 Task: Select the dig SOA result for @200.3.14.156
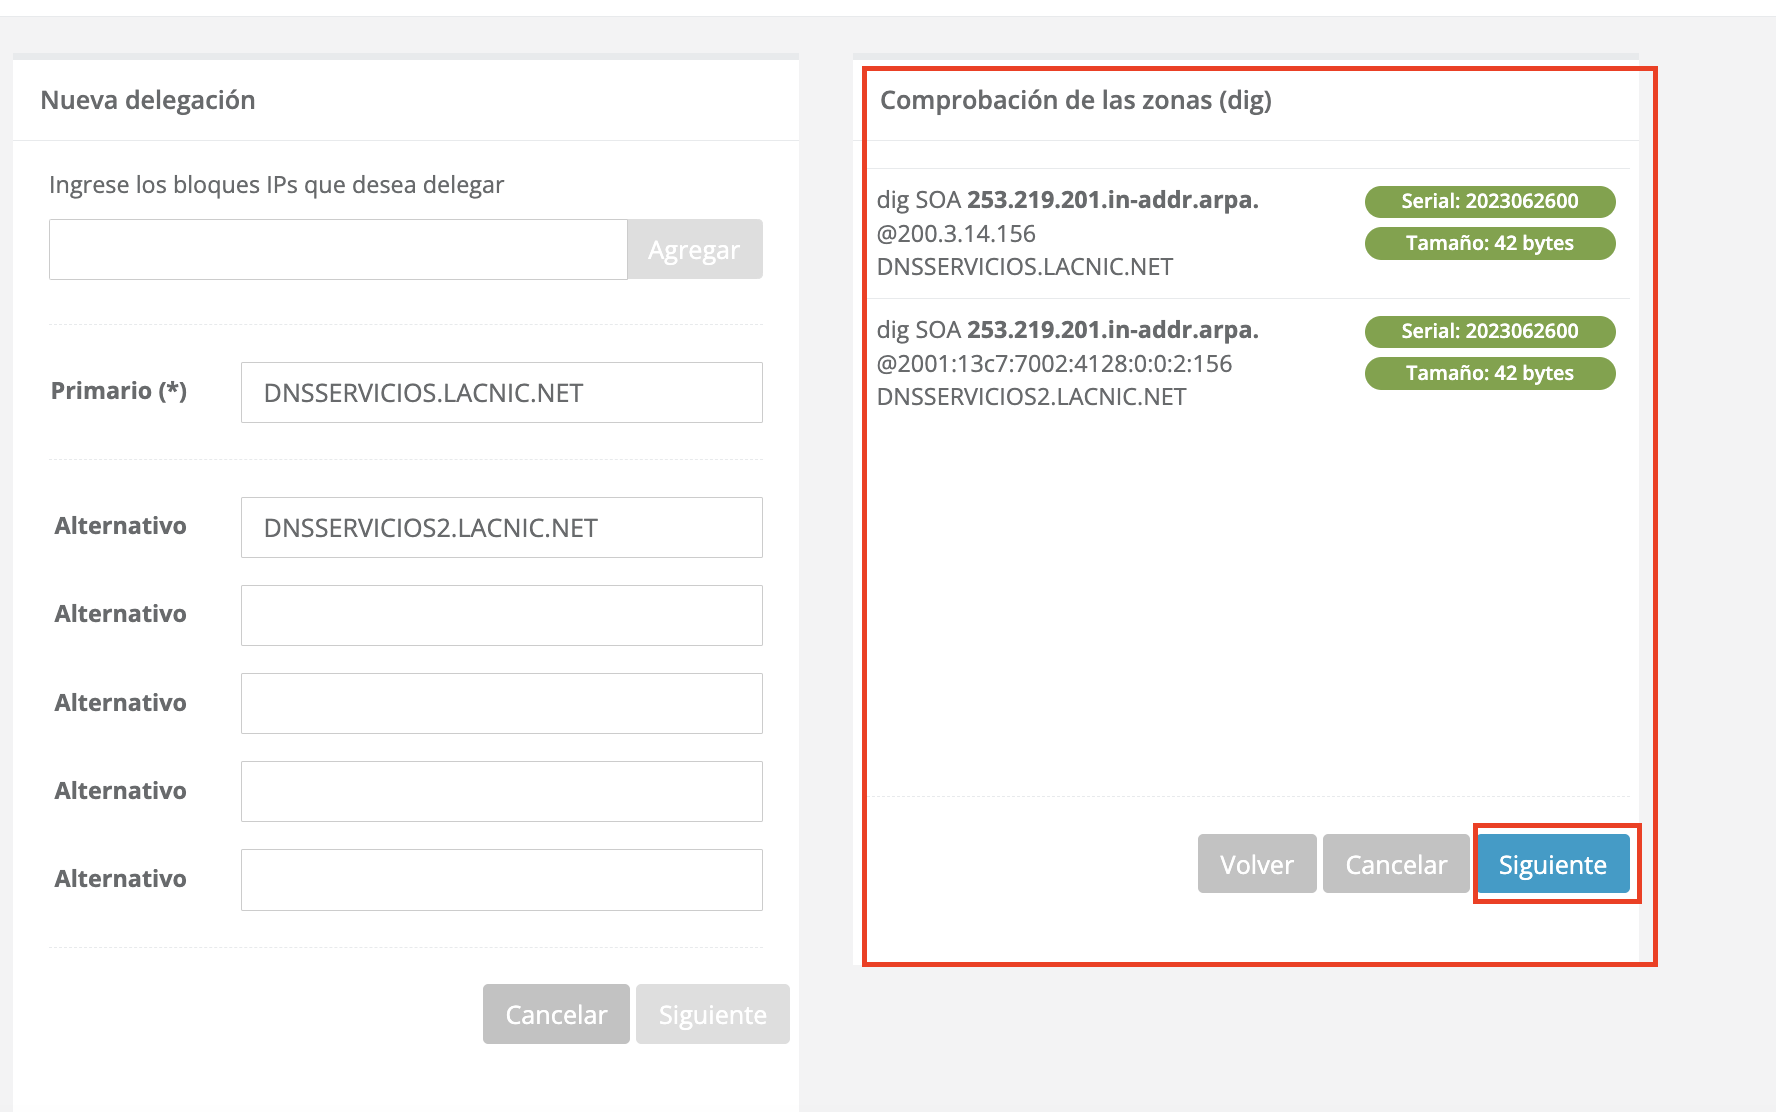click(x=1067, y=233)
